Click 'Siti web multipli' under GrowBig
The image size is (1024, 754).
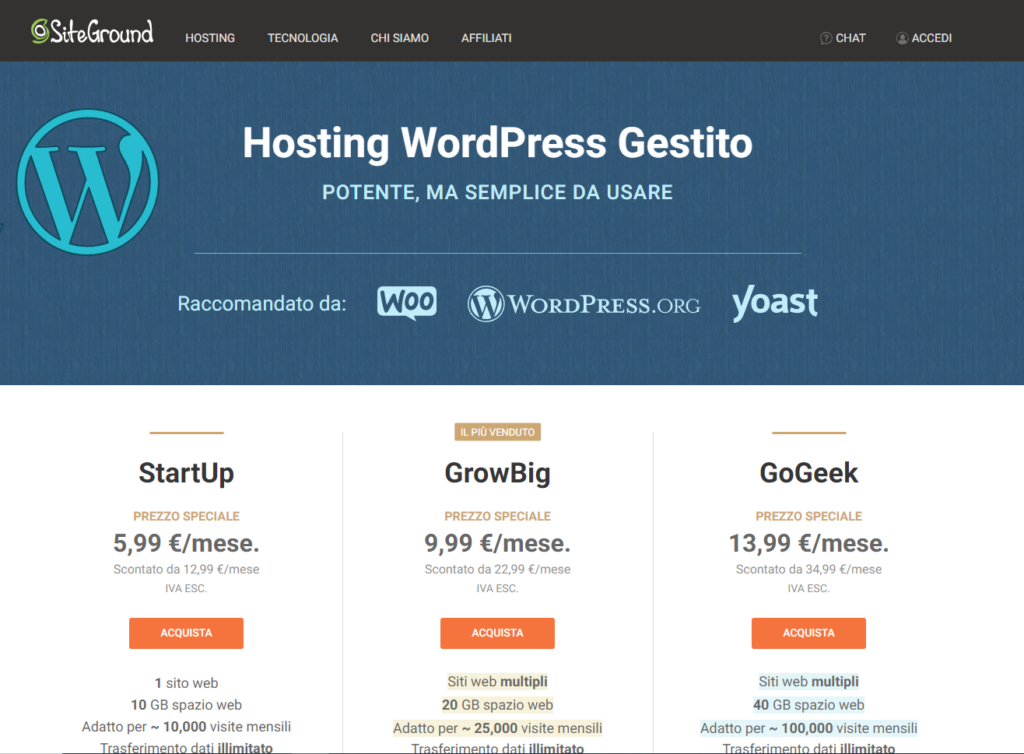498,682
